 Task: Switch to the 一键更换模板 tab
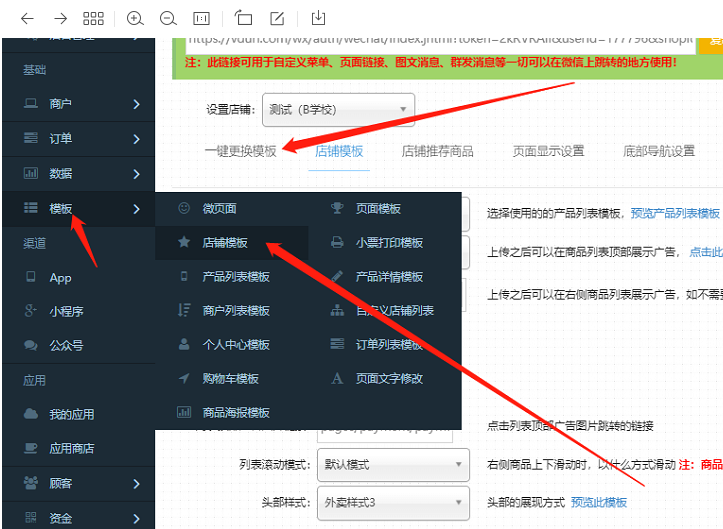point(240,151)
